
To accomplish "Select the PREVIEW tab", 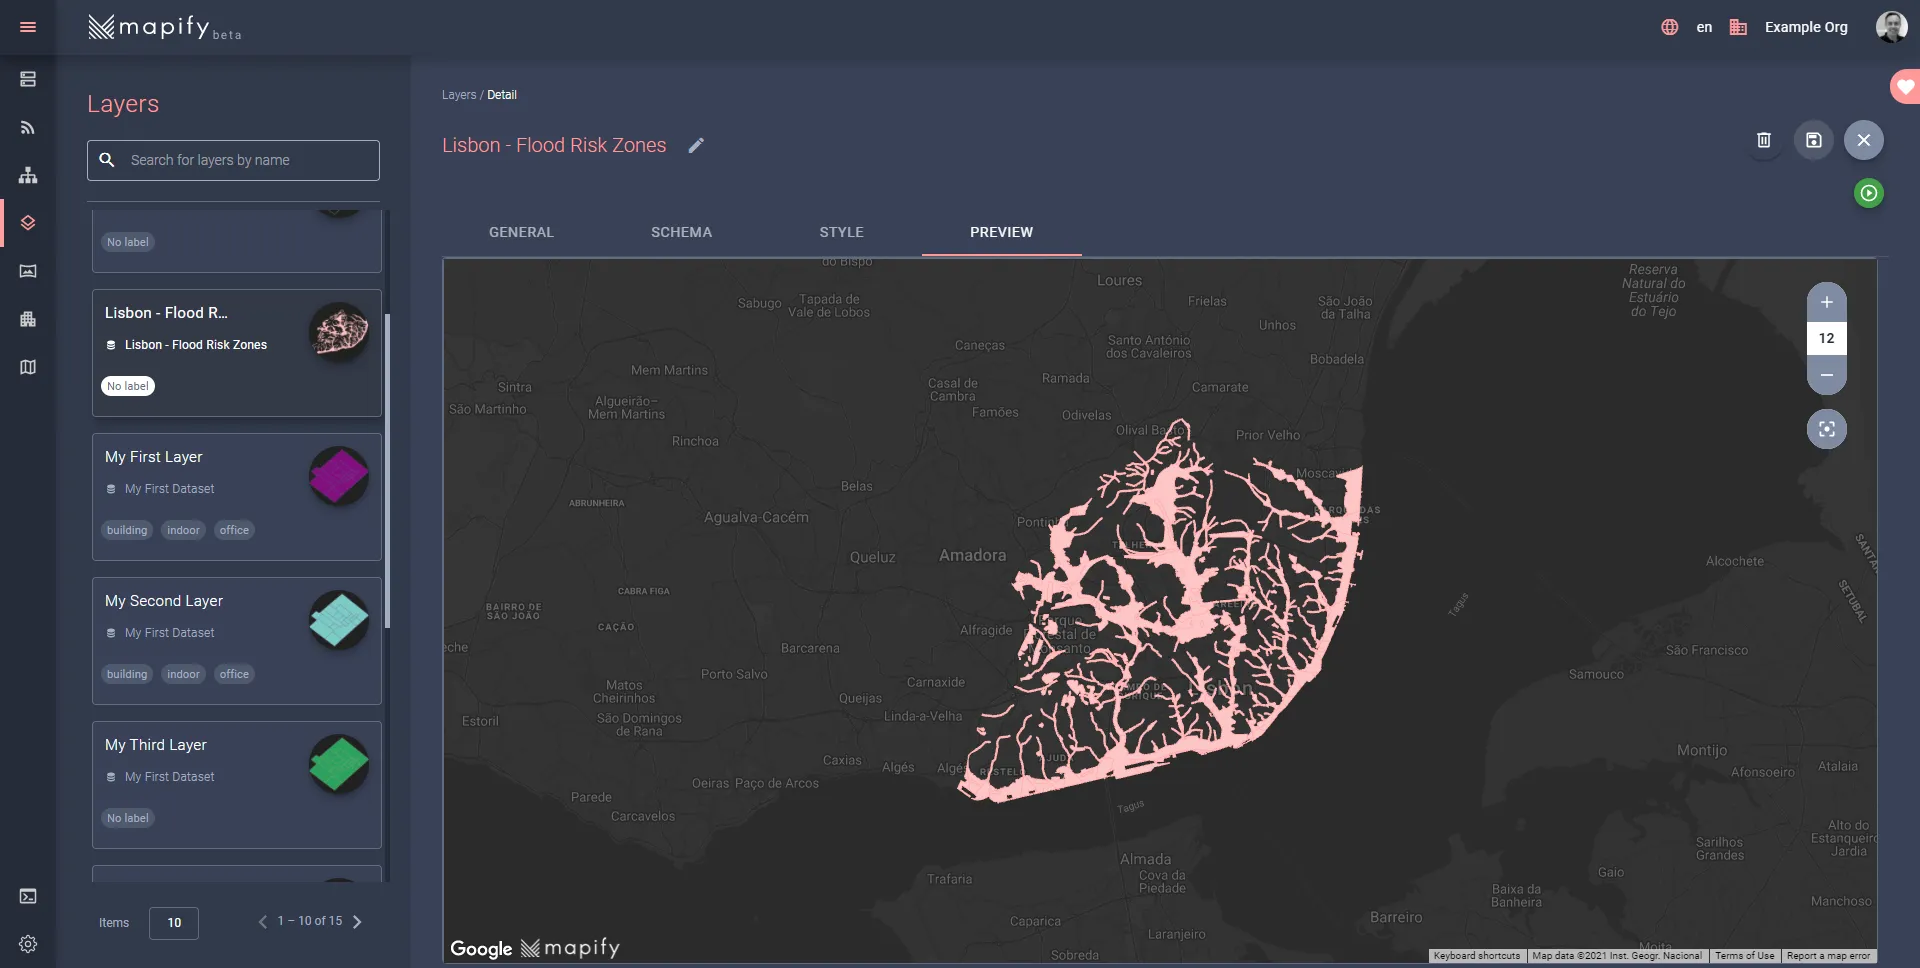I will tap(1001, 232).
